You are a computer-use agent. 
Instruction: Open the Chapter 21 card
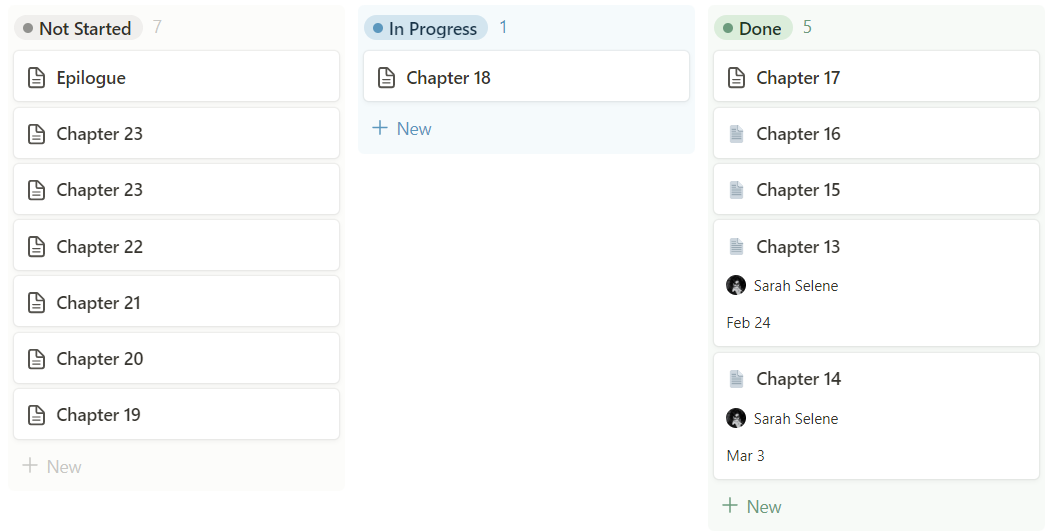point(176,303)
